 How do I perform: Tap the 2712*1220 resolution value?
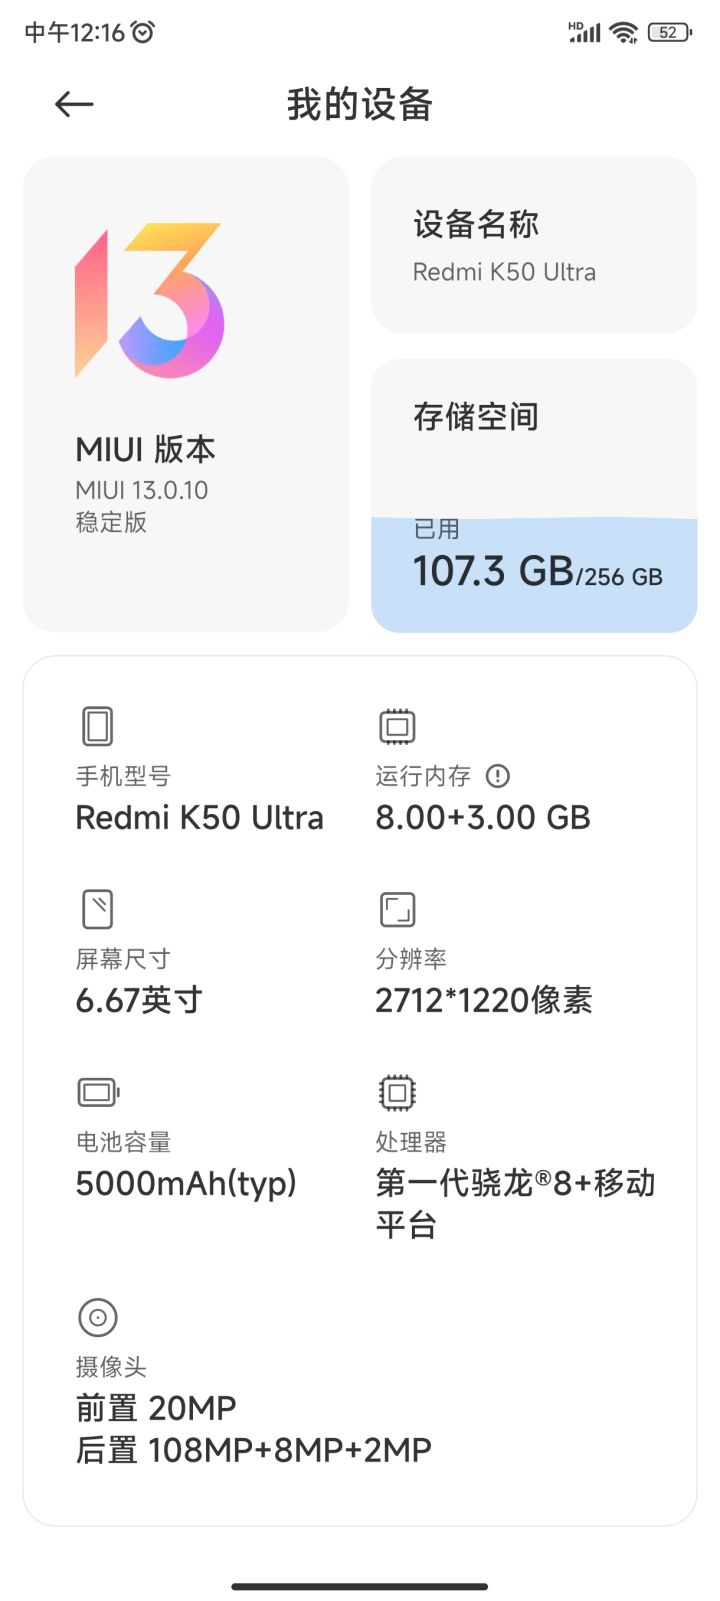point(484,1000)
